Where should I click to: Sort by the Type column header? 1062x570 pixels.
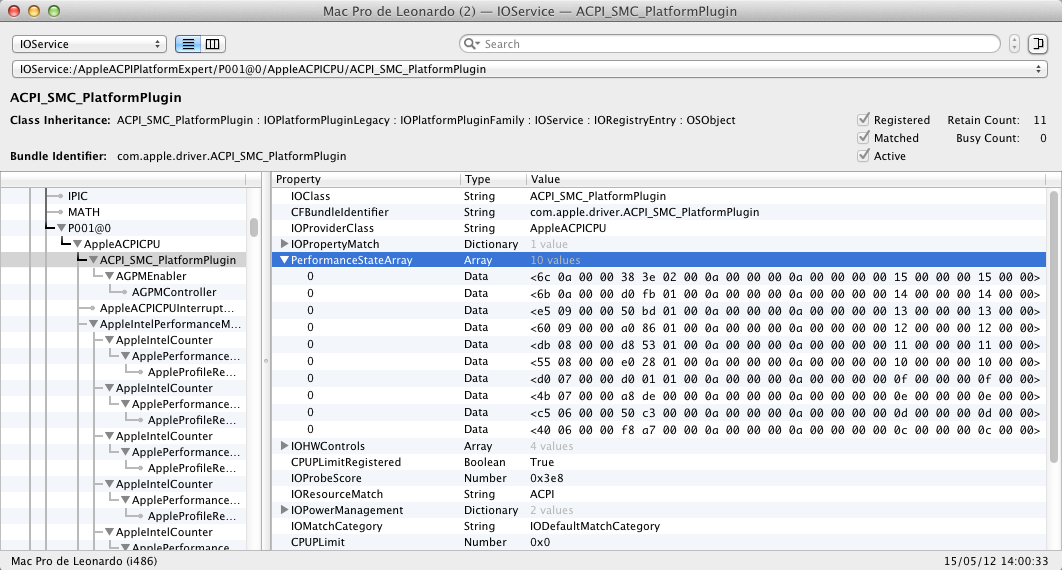point(493,179)
